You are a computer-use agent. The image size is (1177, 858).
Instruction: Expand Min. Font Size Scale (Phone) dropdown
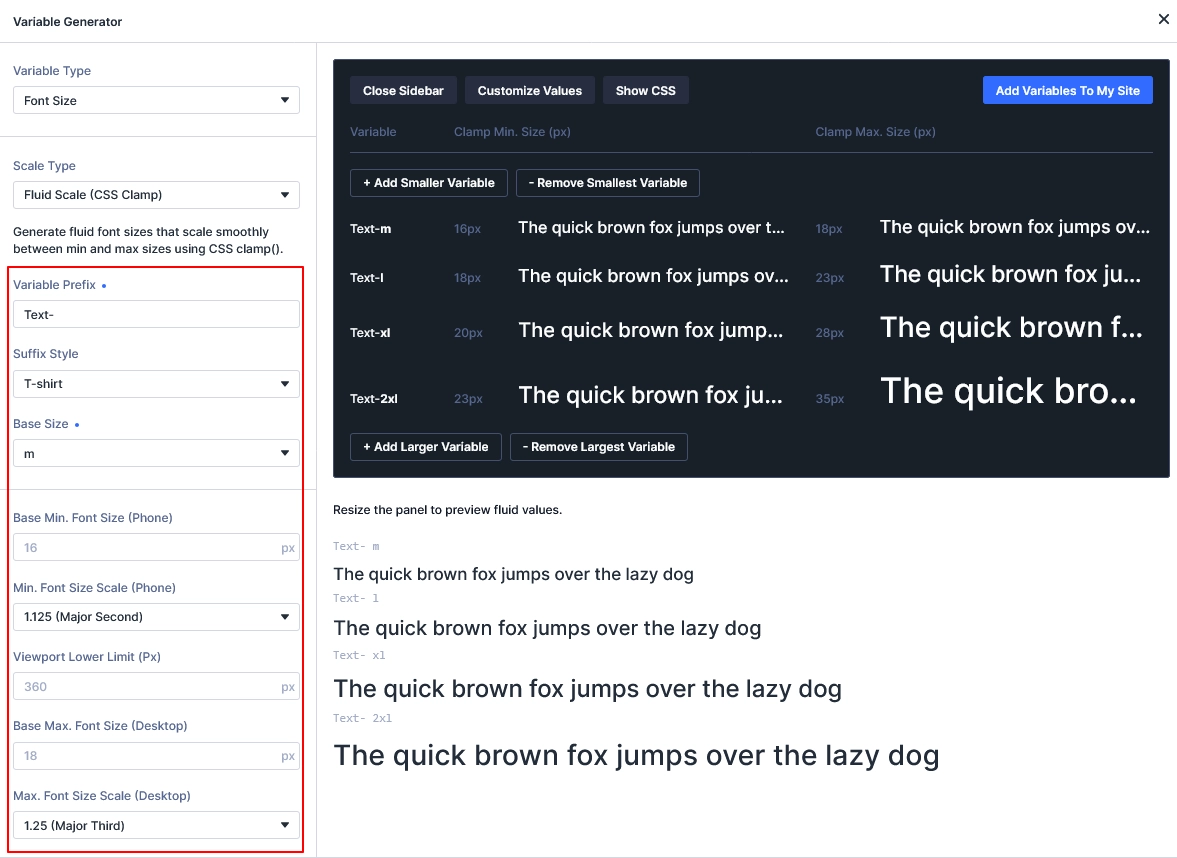tap(156, 617)
